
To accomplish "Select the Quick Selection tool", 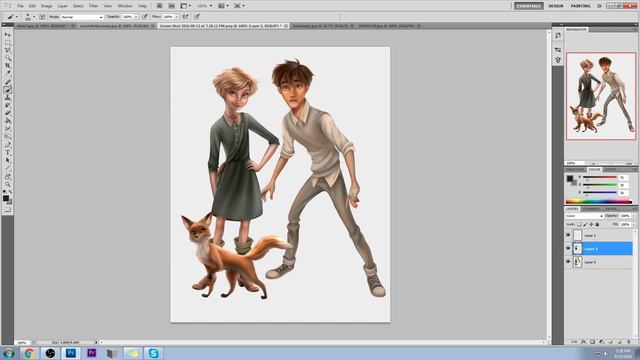I will pos(8,57).
